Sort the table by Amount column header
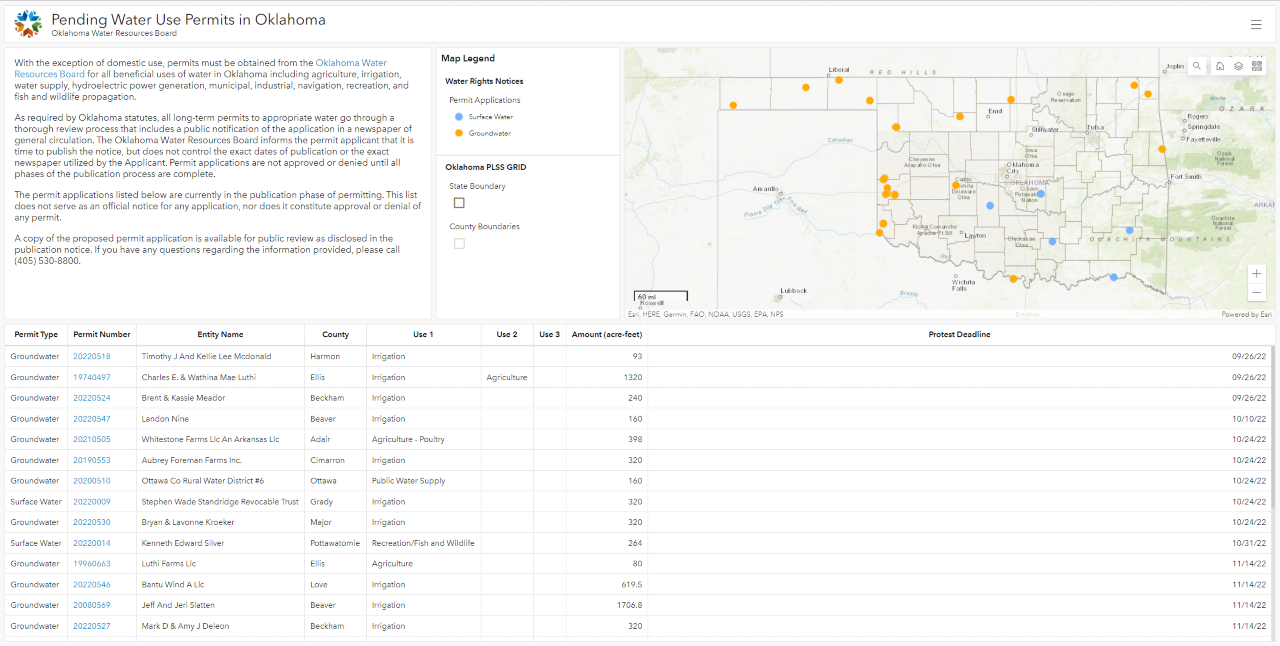 click(605, 334)
